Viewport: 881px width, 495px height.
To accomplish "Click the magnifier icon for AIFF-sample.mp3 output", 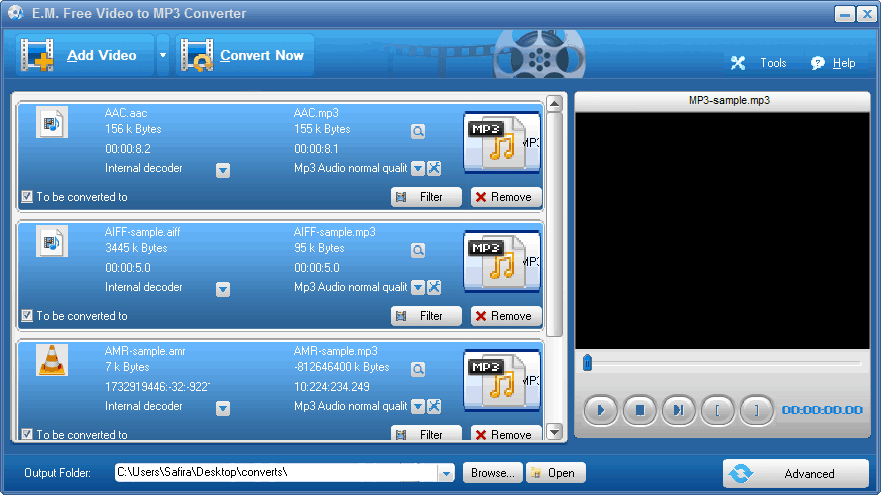I will [x=417, y=251].
